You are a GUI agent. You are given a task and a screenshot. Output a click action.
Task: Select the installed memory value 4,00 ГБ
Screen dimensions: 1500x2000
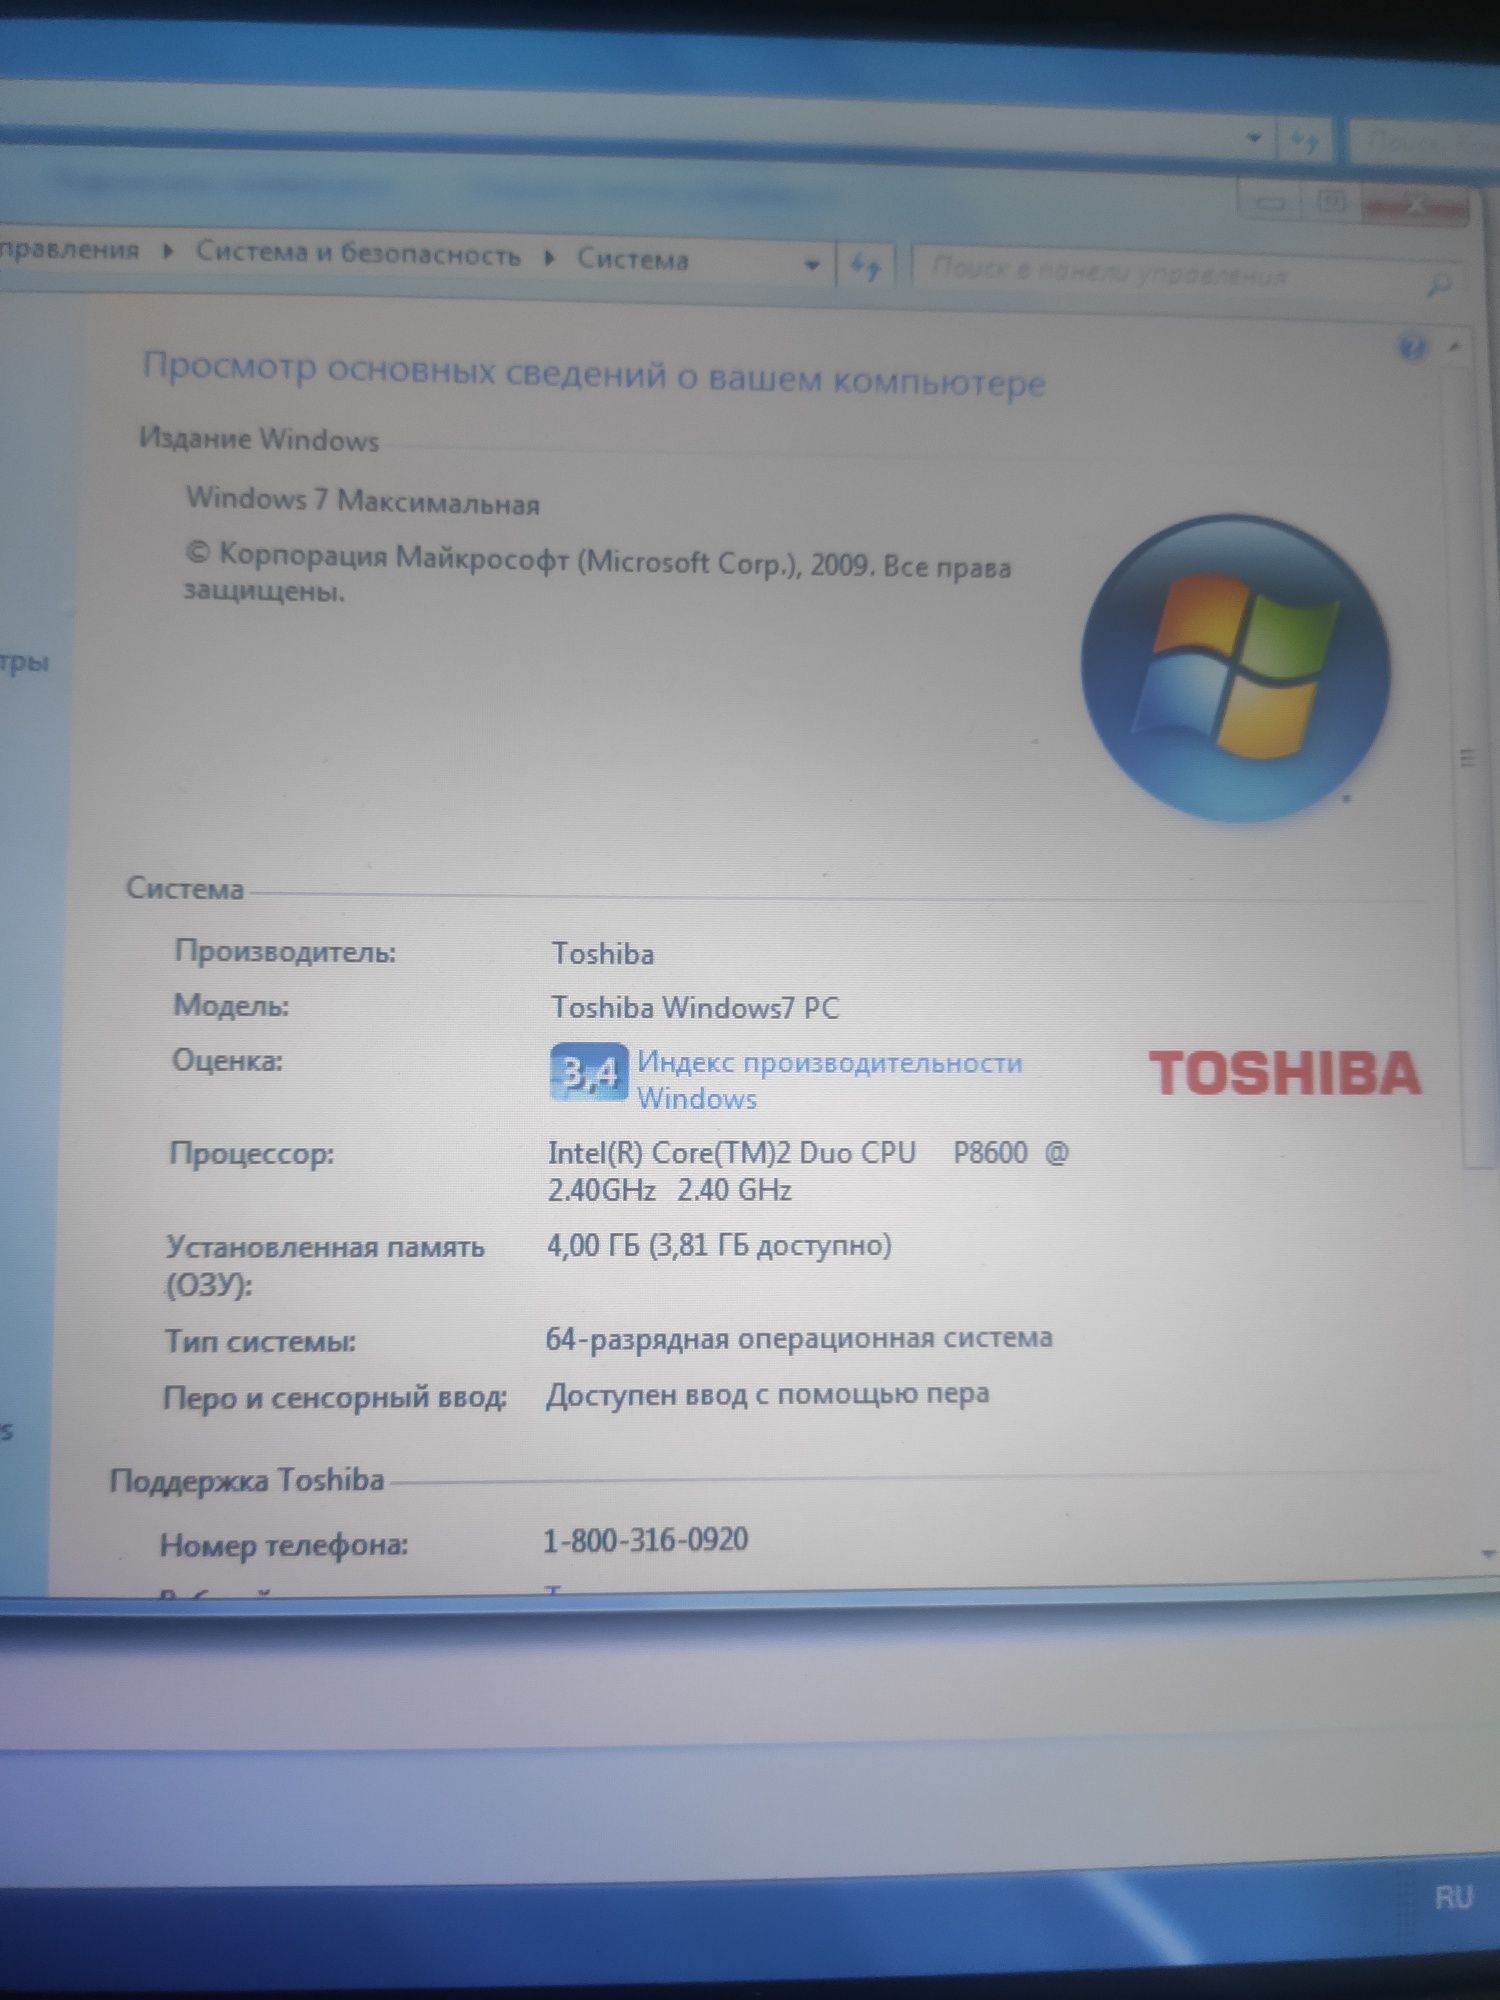pyautogui.click(x=592, y=1246)
